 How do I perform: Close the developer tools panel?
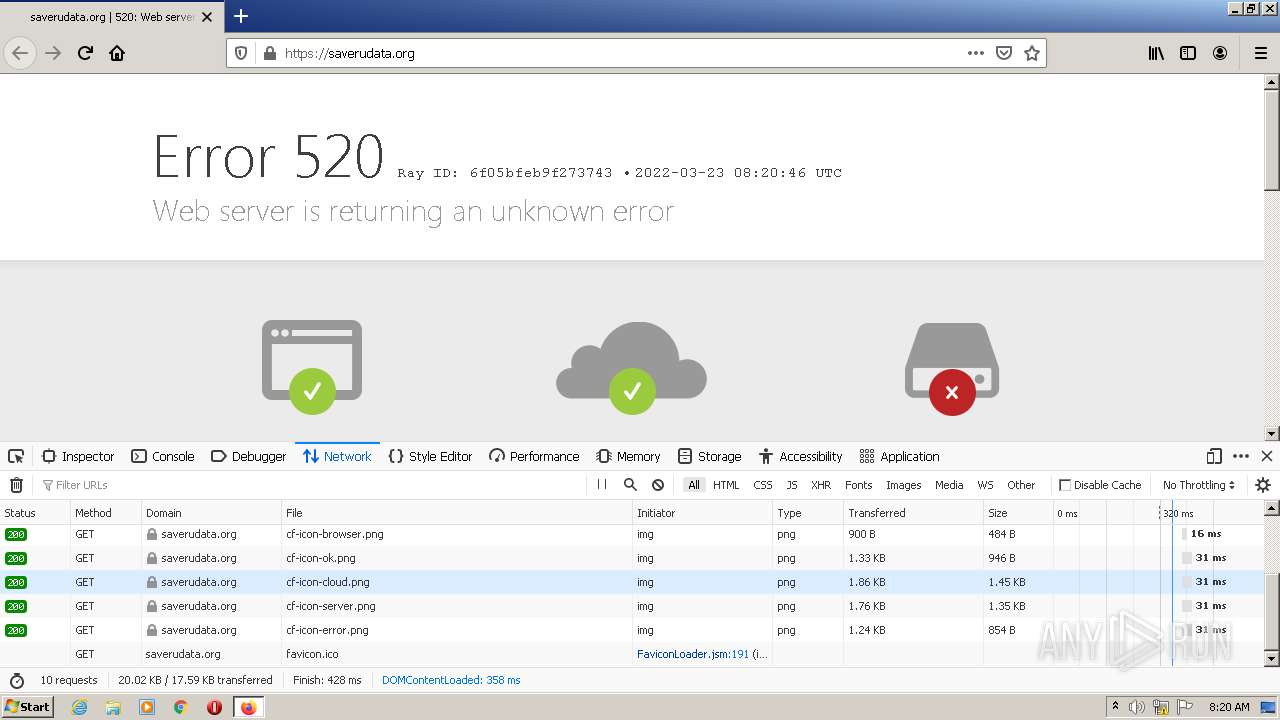1266,456
